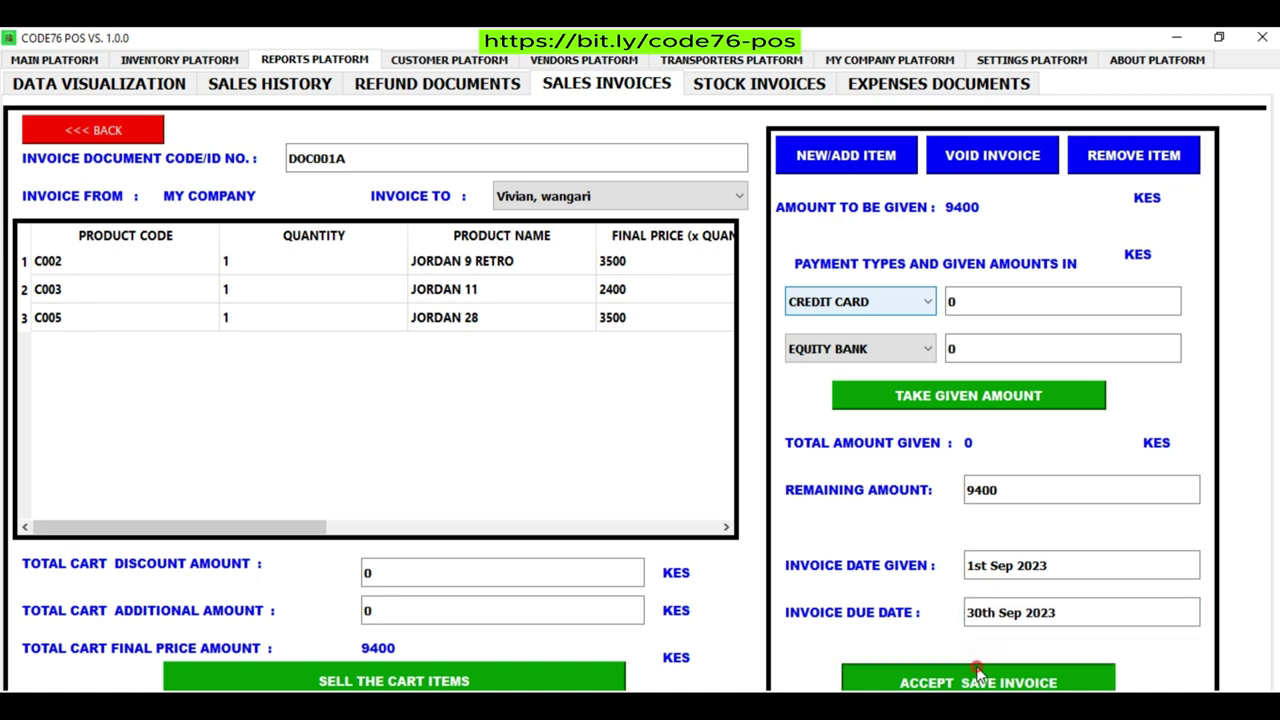Open TRANSPORTERS PLATFORM tab
This screenshot has height=720, width=1280.
point(731,60)
